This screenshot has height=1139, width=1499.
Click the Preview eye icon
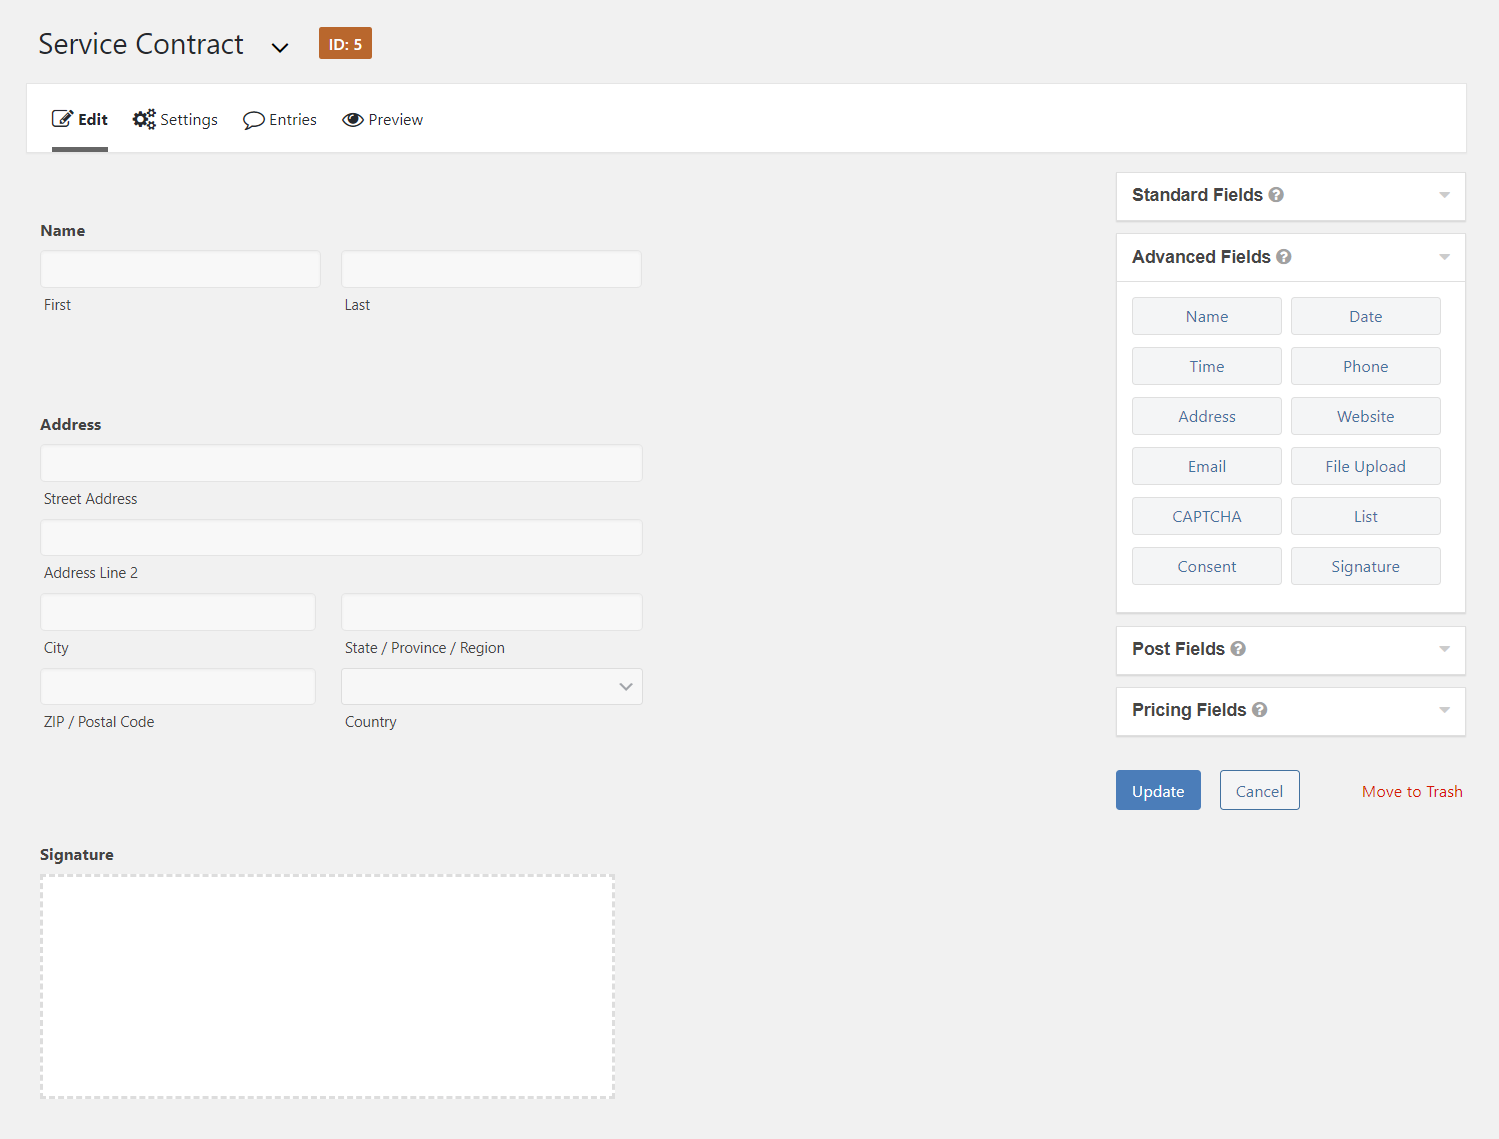[x=353, y=119]
